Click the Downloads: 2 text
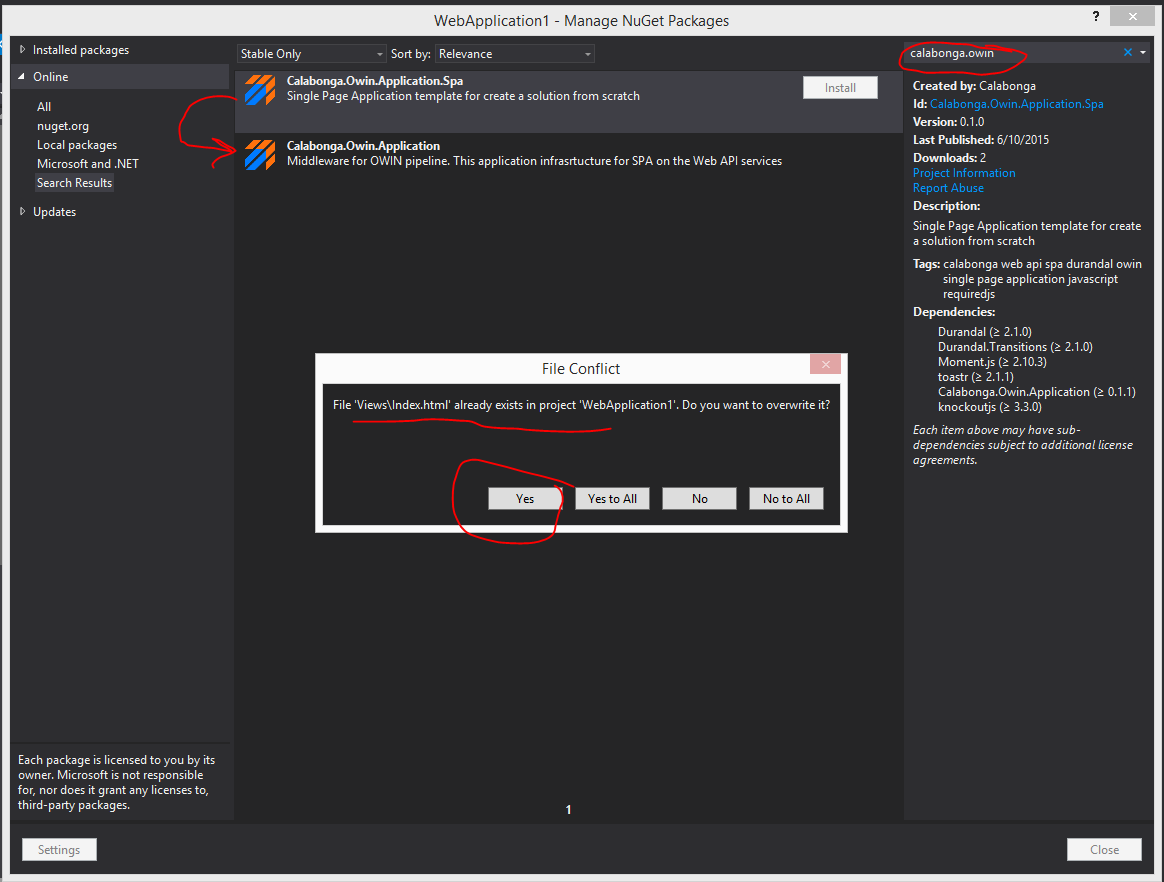The height and width of the screenshot is (882, 1164). [949, 158]
